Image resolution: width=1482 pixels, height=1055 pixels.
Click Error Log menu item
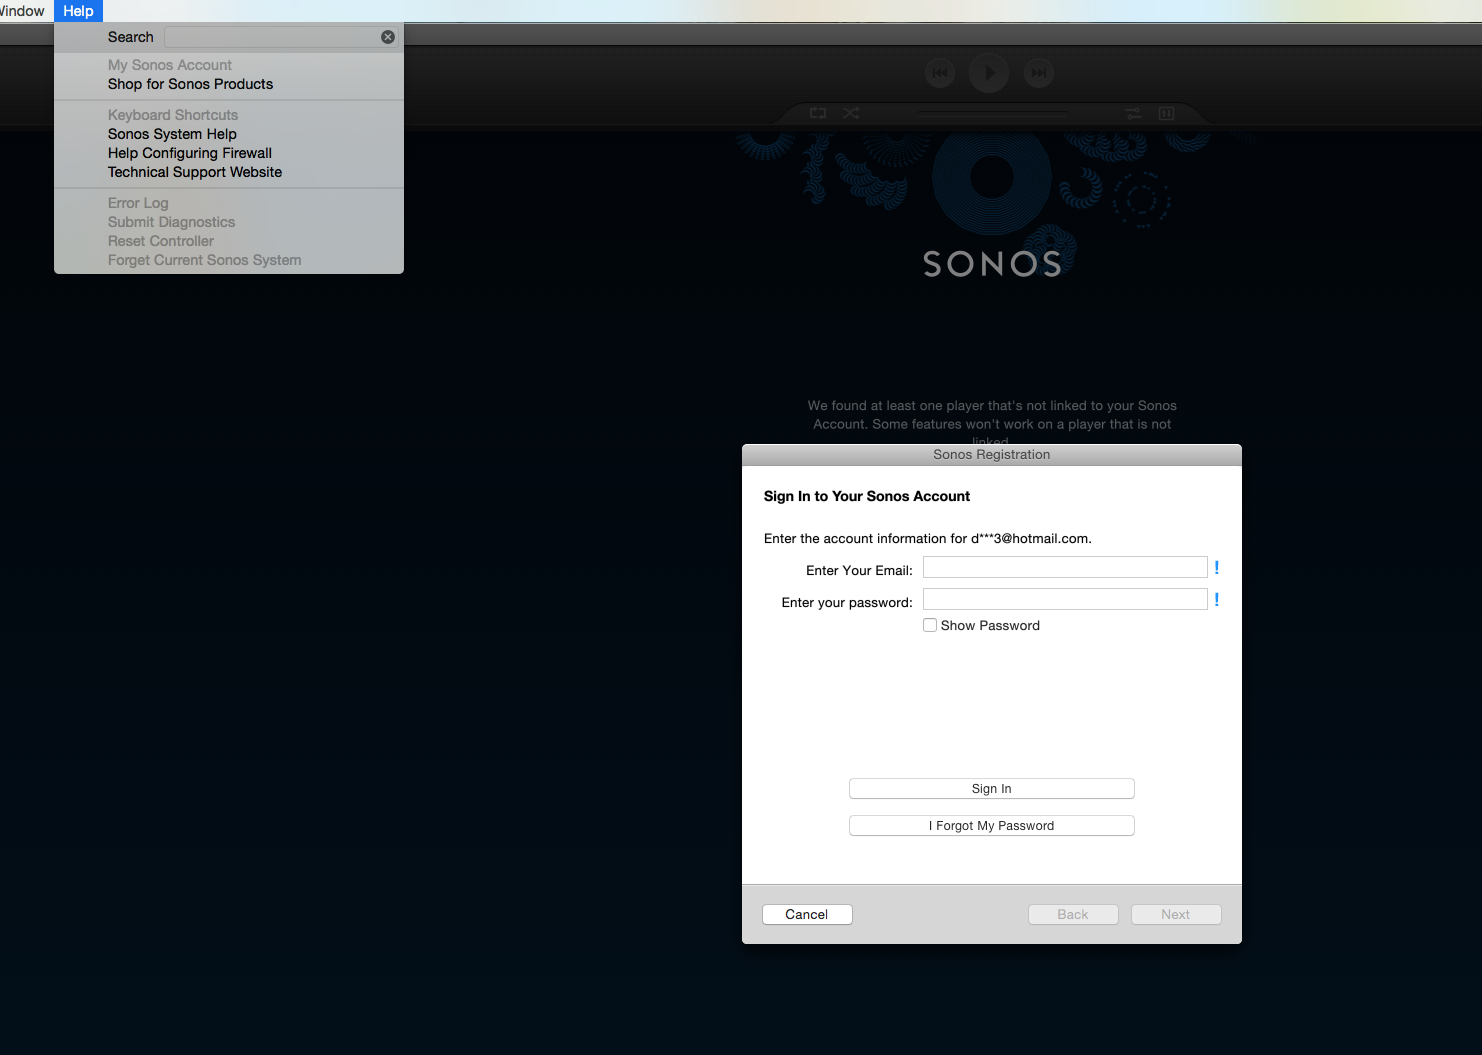tap(138, 203)
